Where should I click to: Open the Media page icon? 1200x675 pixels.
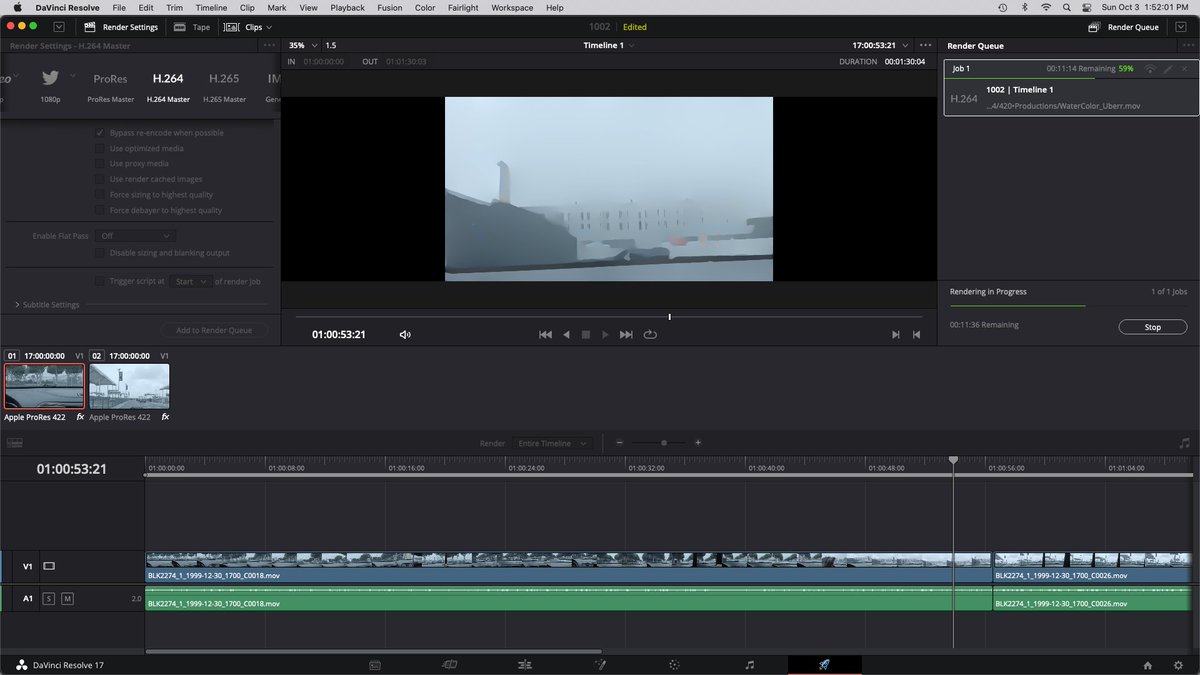click(x=375, y=664)
